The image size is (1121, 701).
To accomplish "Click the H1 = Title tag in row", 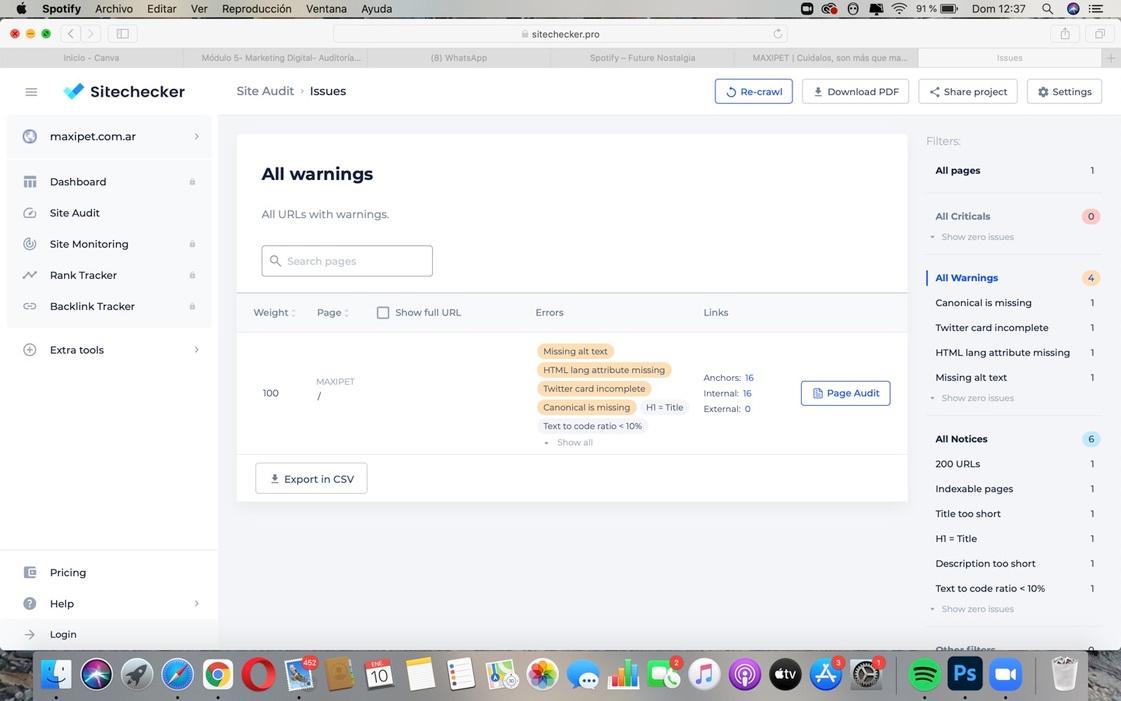I will (x=664, y=407).
